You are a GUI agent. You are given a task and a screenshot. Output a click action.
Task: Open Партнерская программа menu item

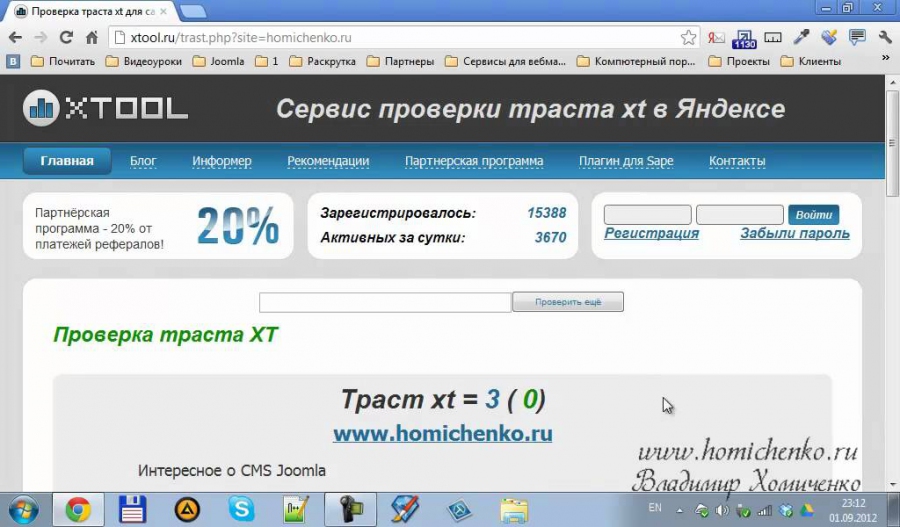pos(474,161)
